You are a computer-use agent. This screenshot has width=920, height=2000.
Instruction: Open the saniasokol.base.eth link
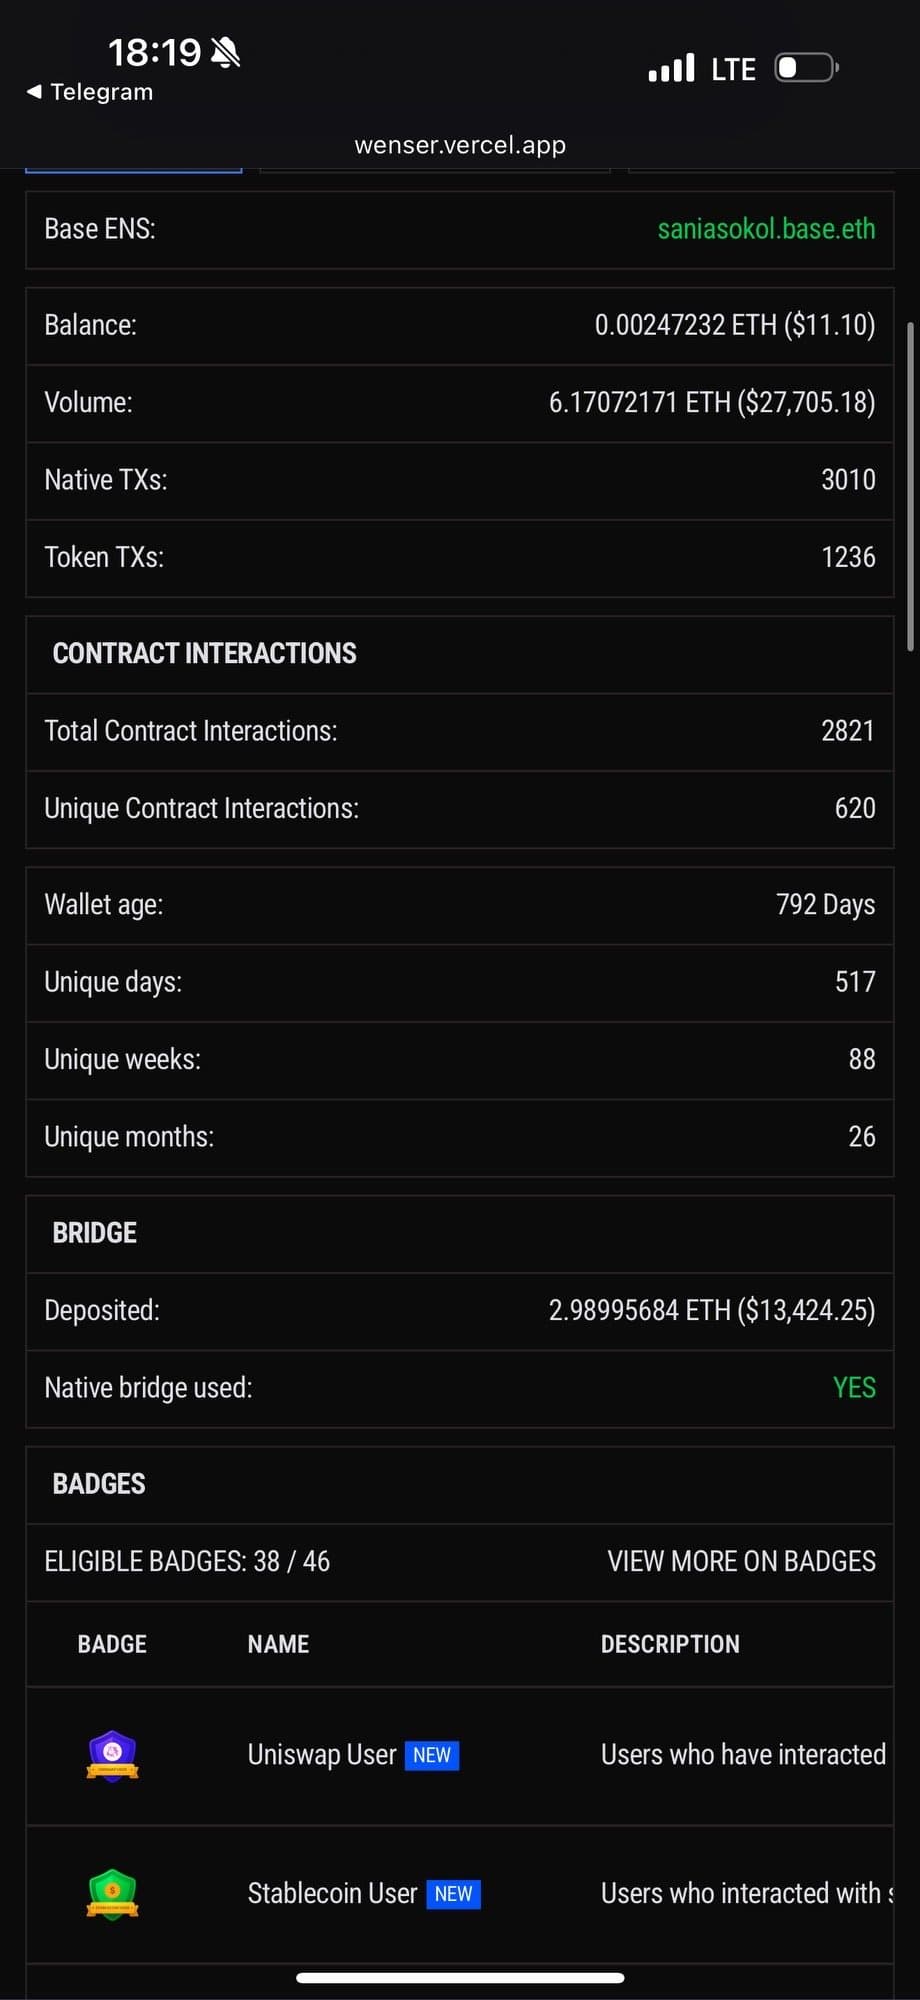(x=766, y=229)
